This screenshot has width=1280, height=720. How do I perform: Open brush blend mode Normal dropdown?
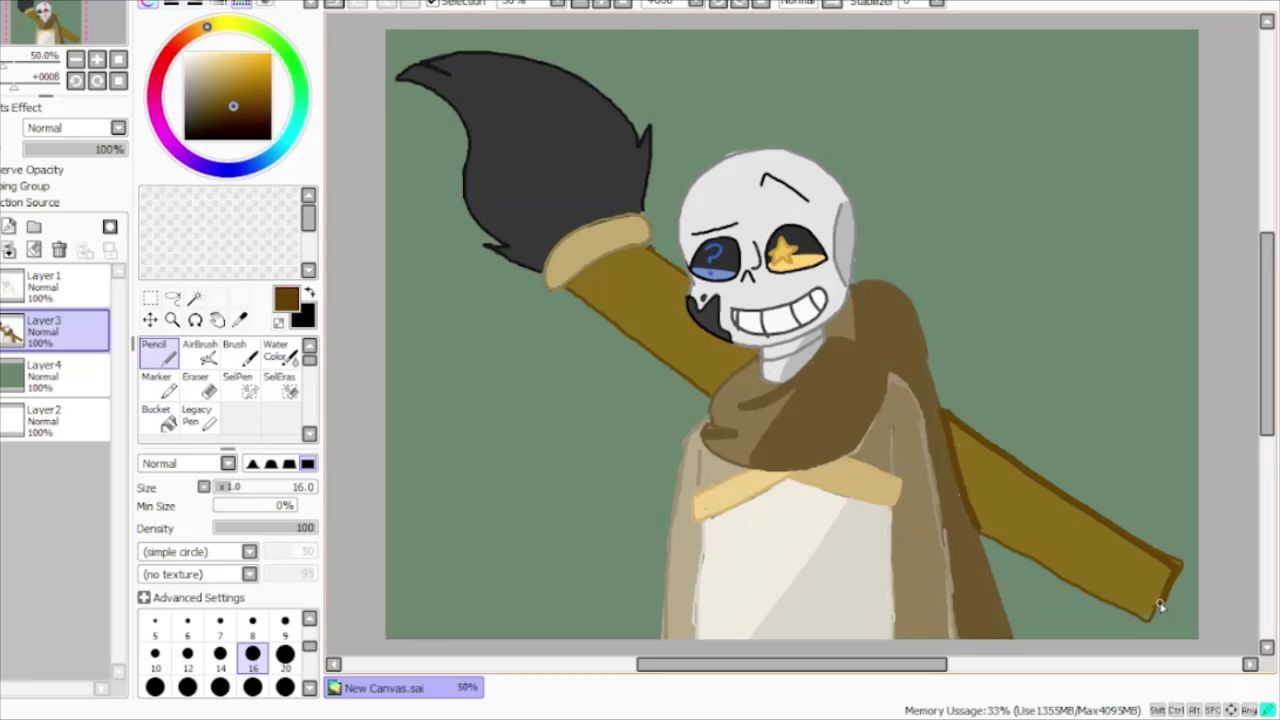pyautogui.click(x=187, y=464)
